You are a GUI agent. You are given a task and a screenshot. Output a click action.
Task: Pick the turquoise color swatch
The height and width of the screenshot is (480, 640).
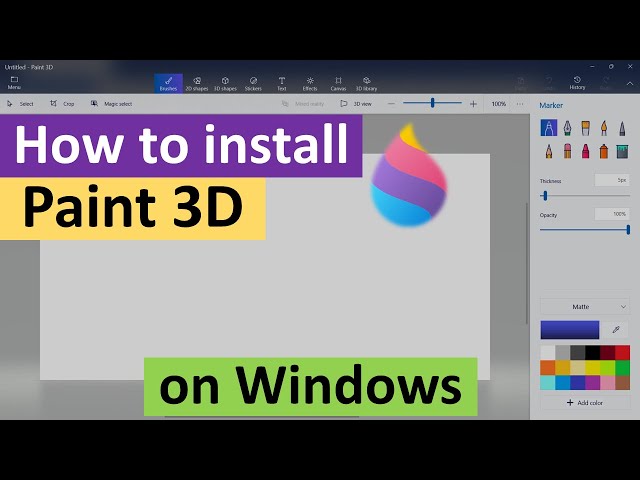(547, 382)
